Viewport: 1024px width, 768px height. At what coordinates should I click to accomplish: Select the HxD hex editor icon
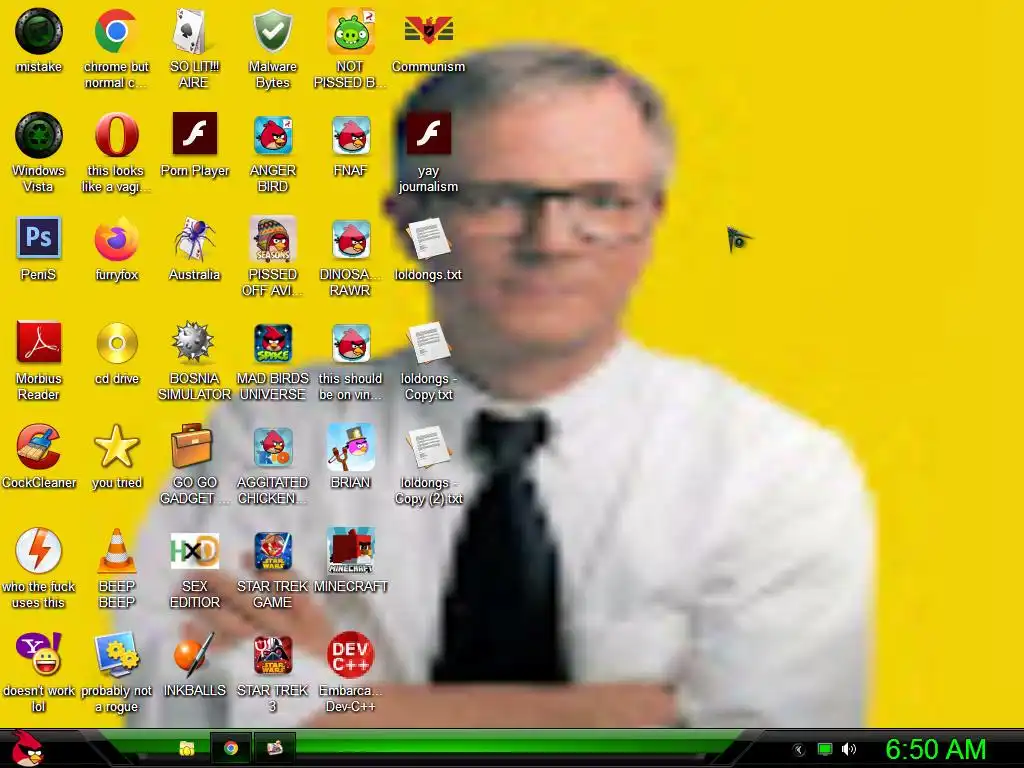click(x=194, y=552)
